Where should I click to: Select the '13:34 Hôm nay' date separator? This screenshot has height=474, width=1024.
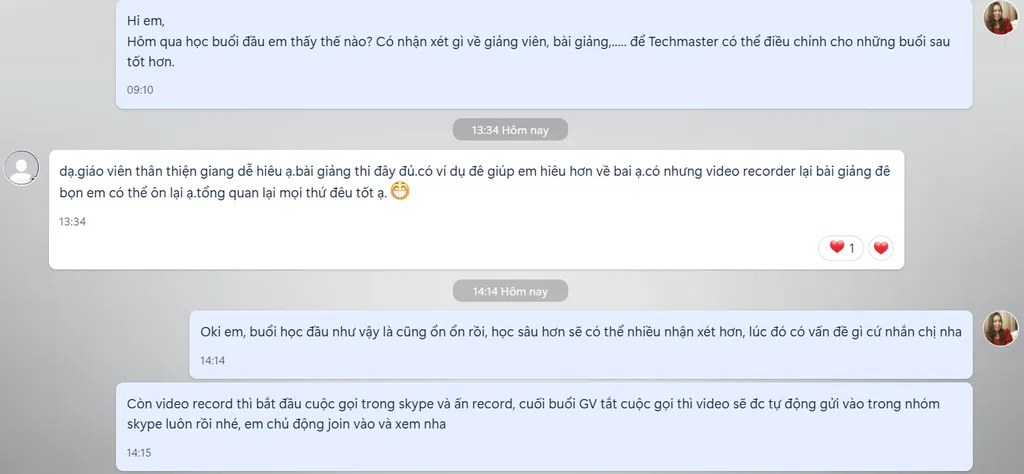tap(510, 130)
